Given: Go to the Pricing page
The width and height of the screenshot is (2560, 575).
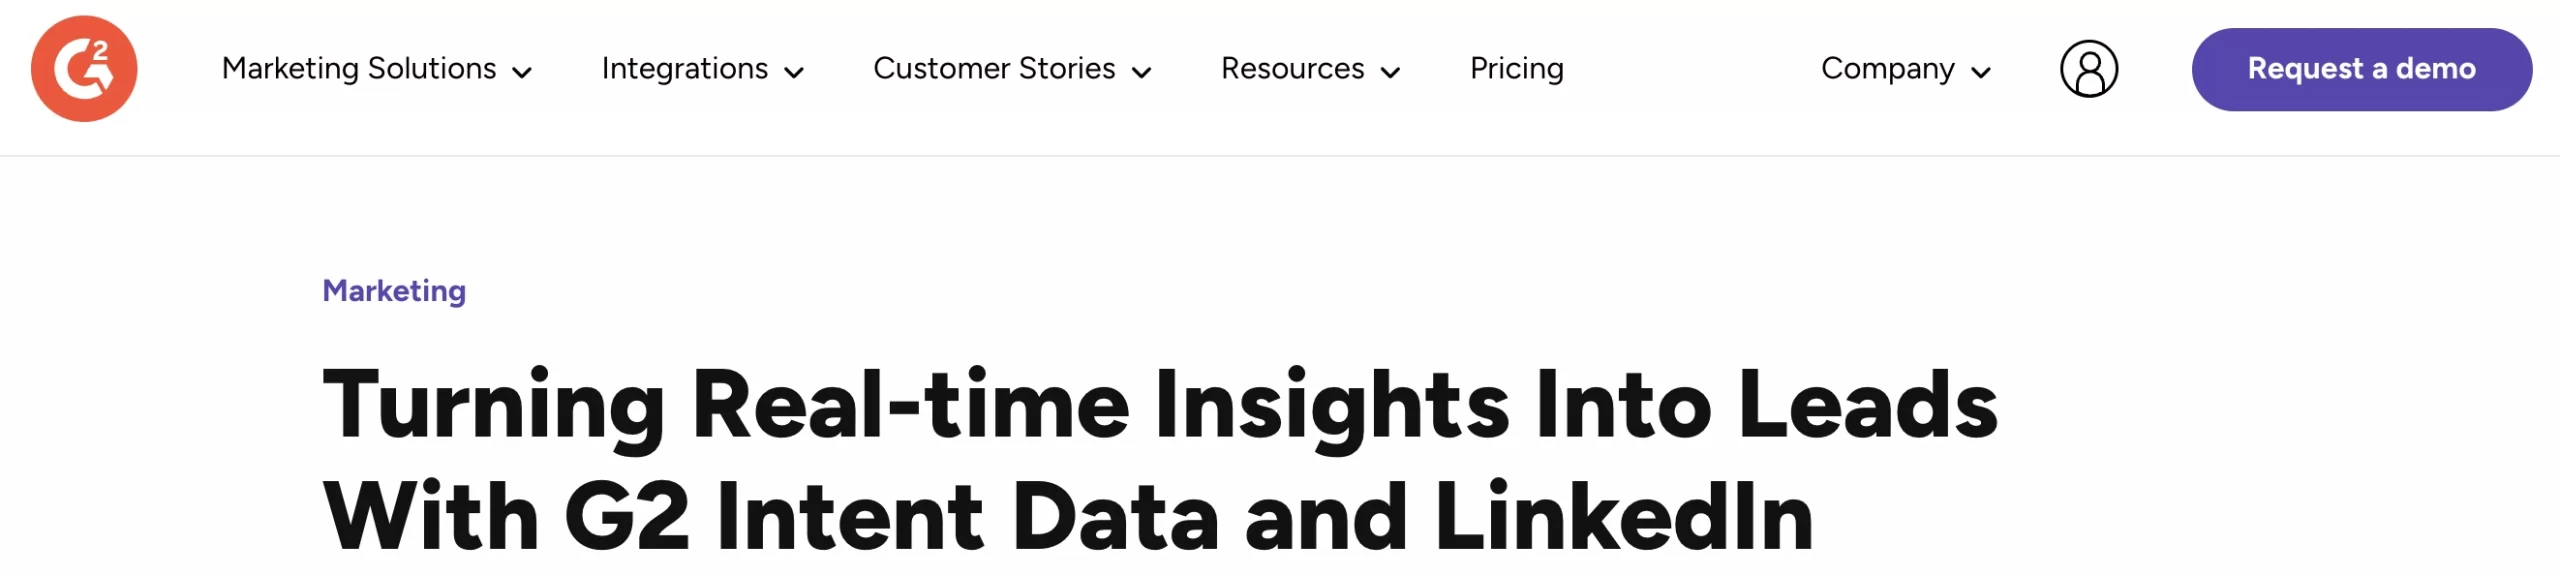Looking at the screenshot, I should (1516, 69).
